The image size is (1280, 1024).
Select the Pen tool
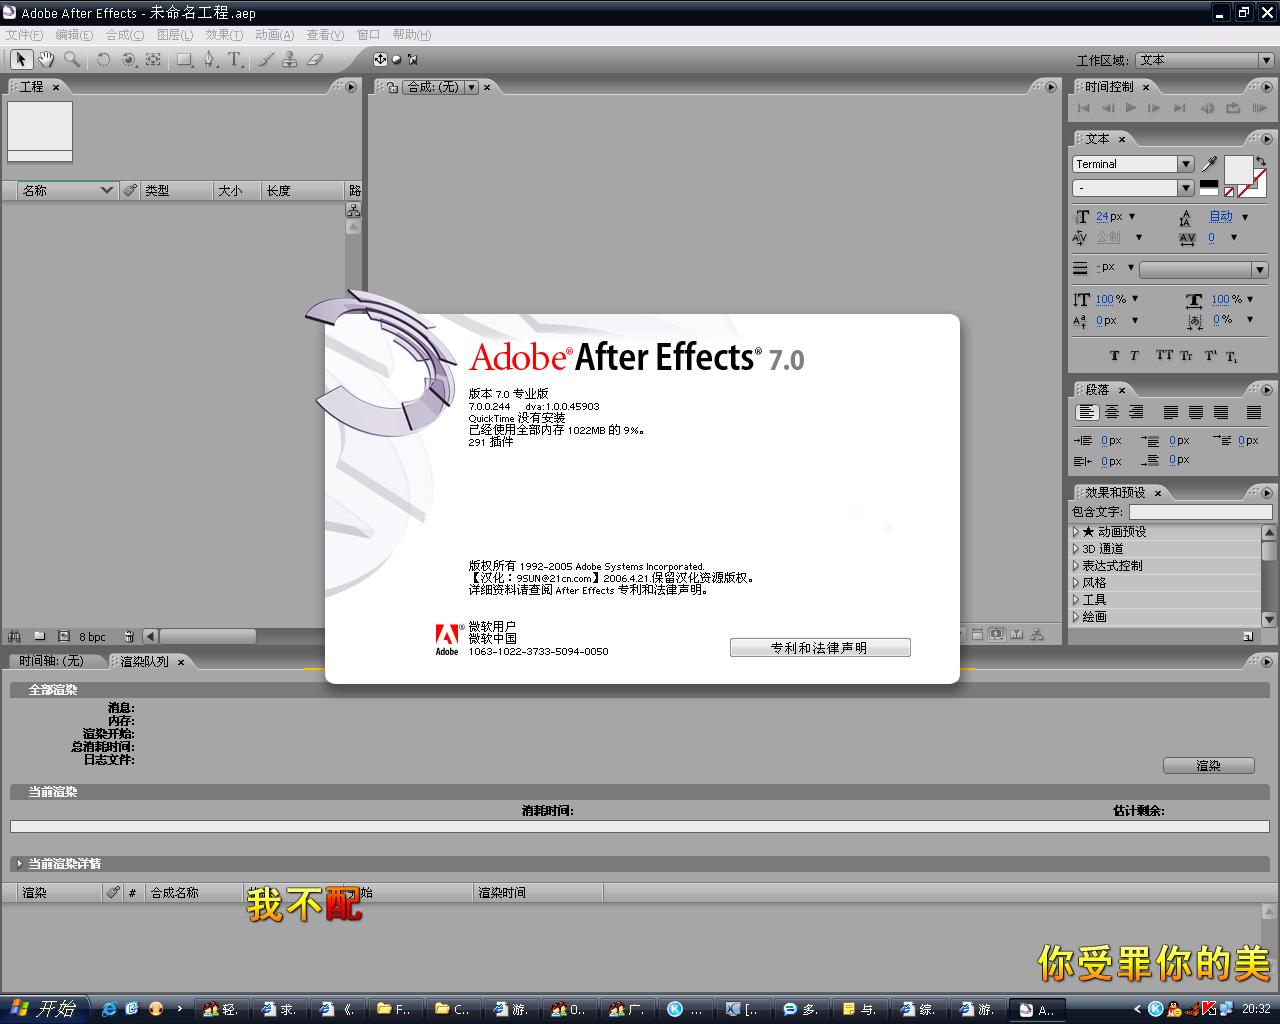(209, 60)
